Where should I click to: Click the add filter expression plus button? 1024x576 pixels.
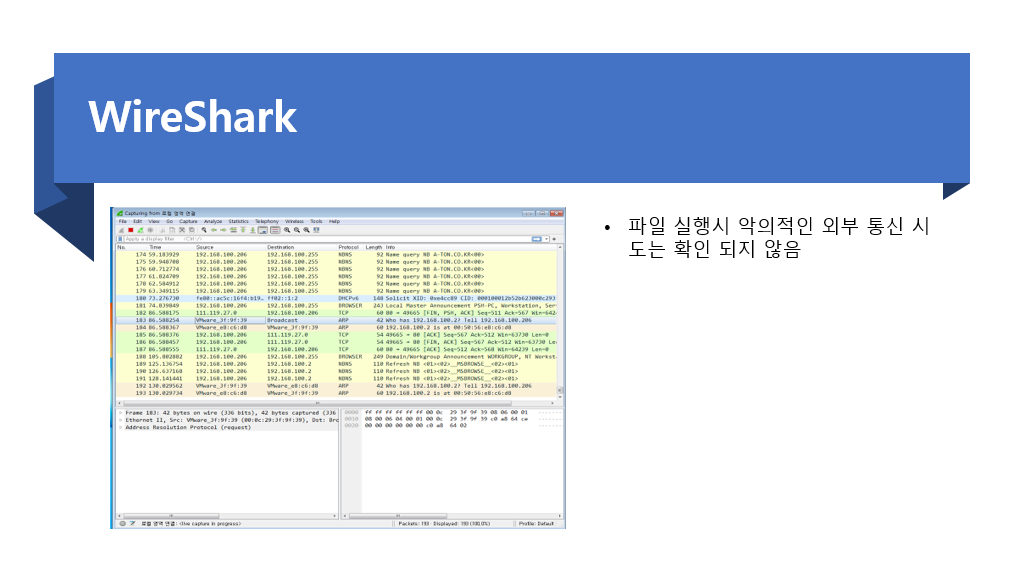[x=554, y=239]
